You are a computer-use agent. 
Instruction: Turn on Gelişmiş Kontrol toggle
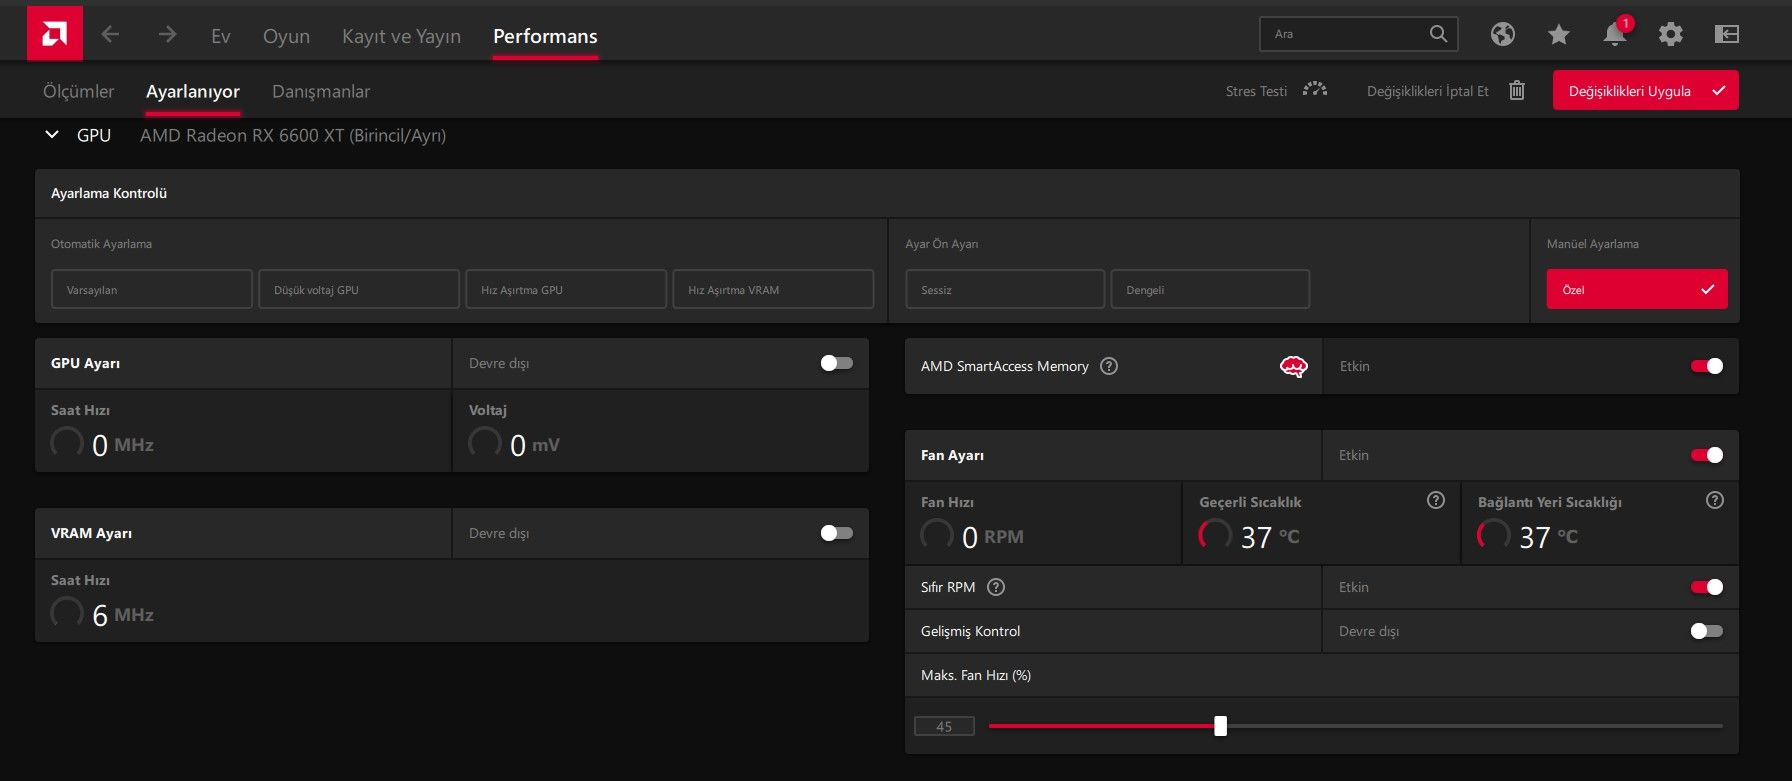click(1706, 631)
